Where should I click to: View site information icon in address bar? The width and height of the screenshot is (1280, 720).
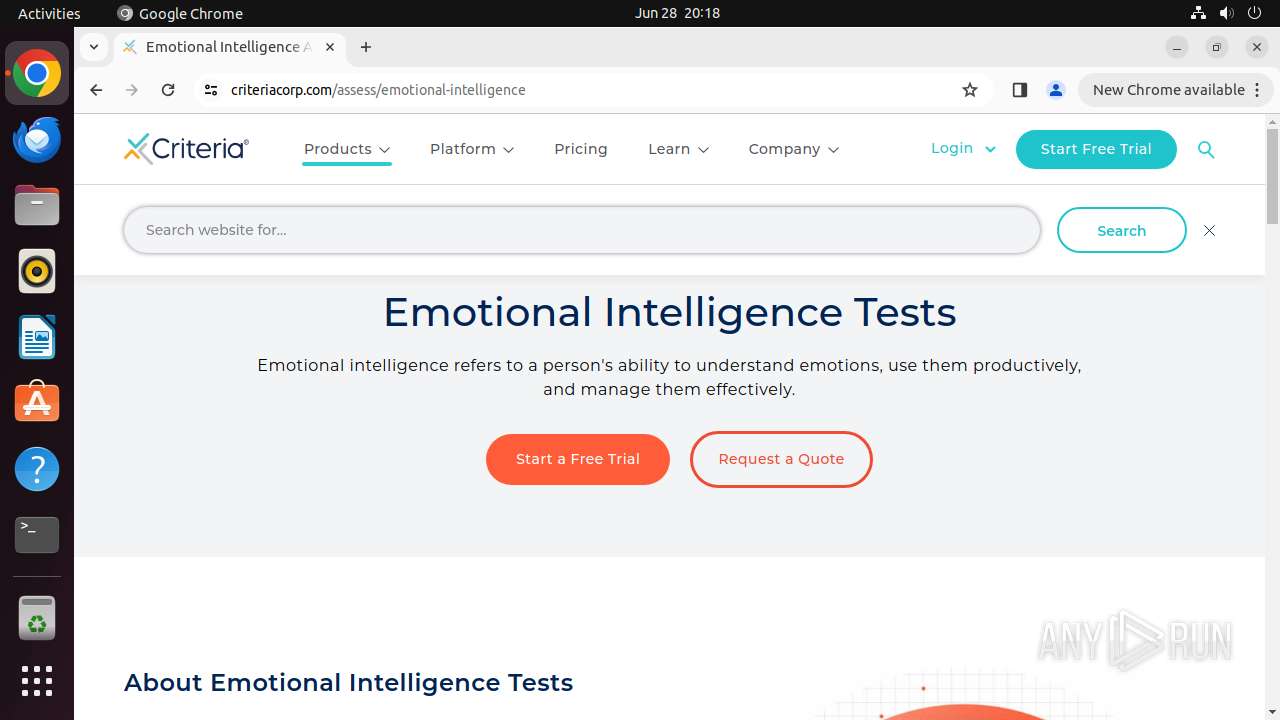pos(210,90)
